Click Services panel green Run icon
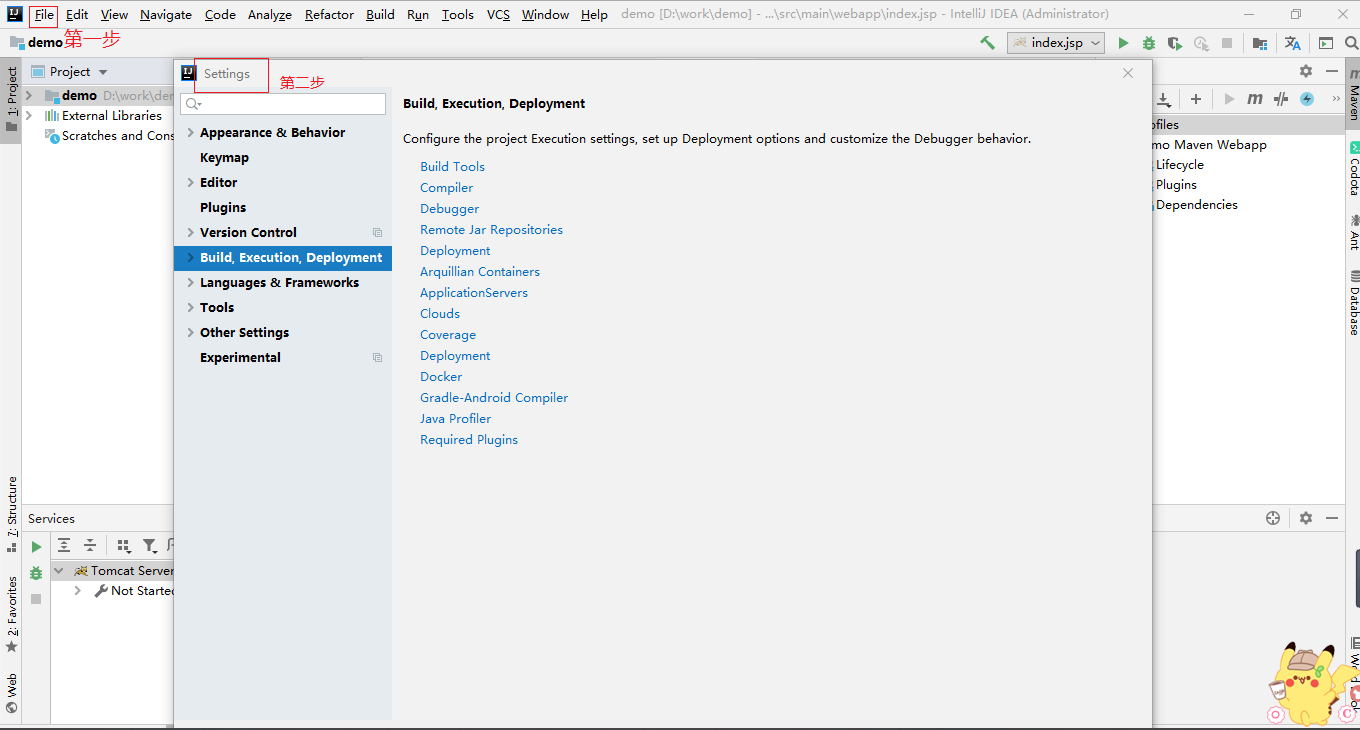The image size is (1360, 730). click(36, 547)
